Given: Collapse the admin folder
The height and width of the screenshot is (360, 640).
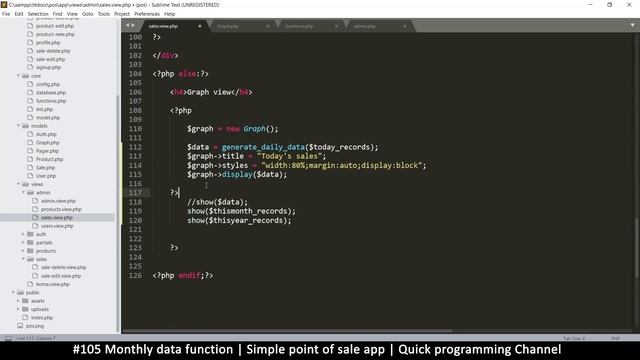Looking at the screenshot, I should [23, 192].
